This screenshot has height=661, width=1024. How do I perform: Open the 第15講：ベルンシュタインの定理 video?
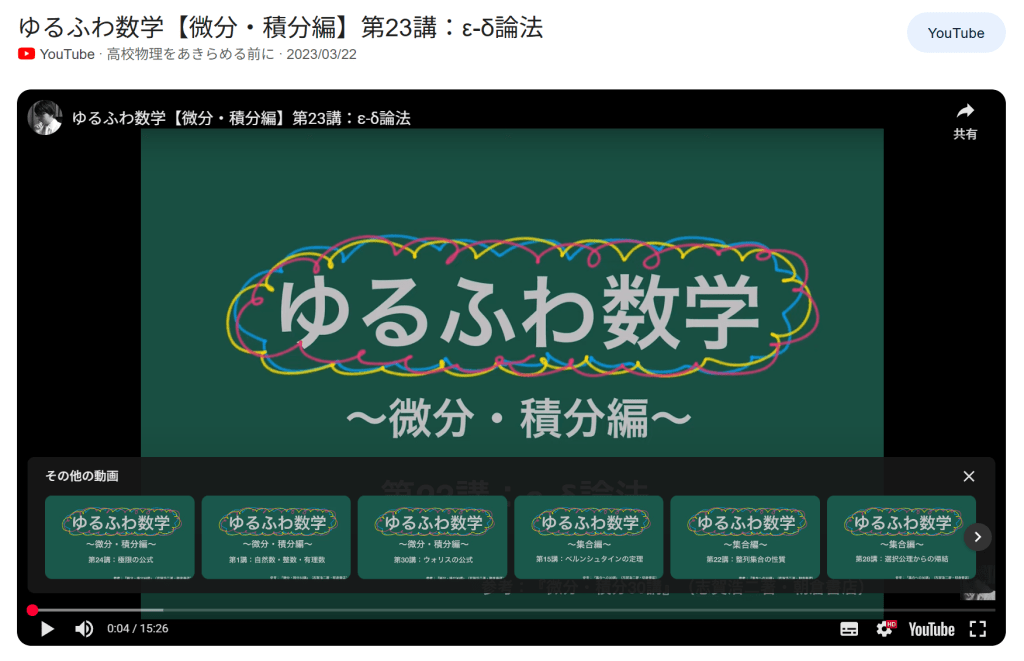pos(588,537)
